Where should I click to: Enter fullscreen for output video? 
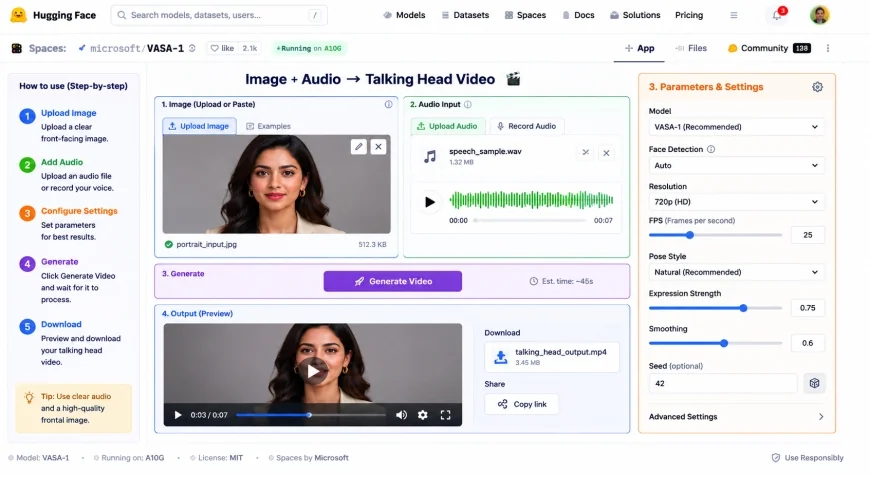click(445, 415)
